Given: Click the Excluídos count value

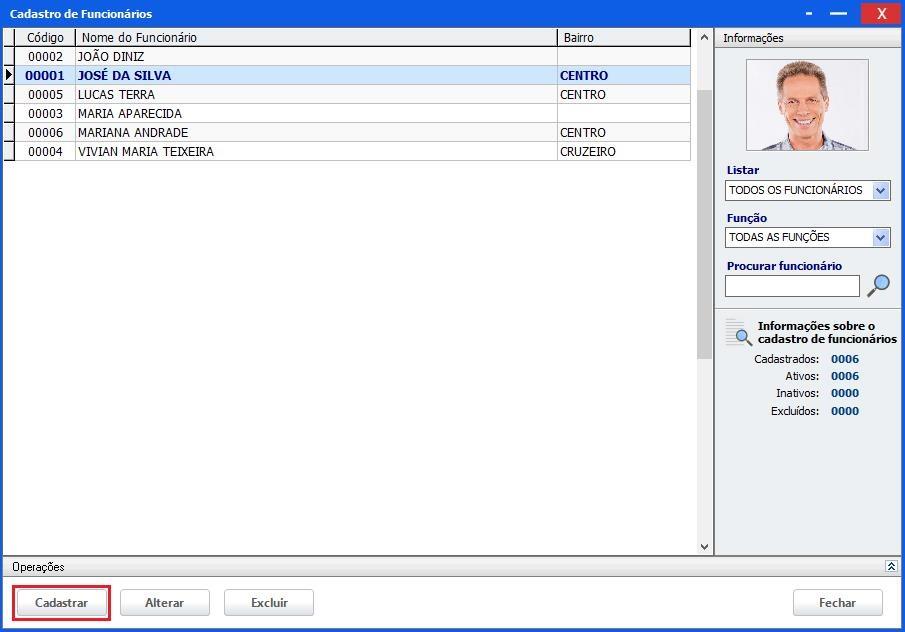Looking at the screenshot, I should (845, 412).
